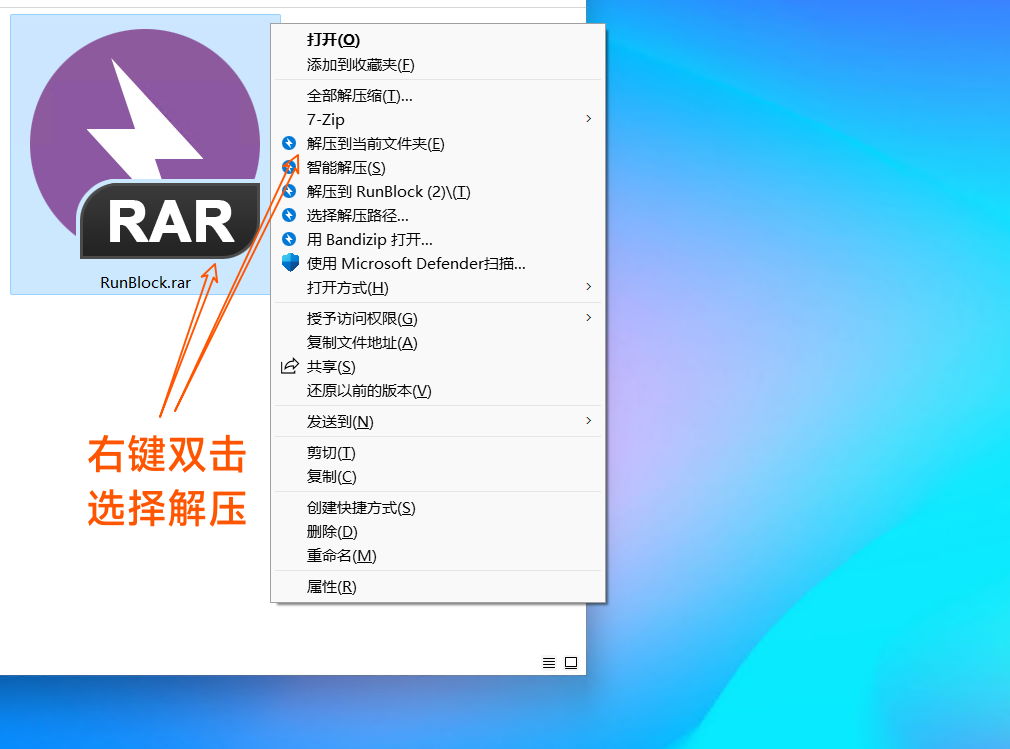This screenshot has width=1010, height=749.
Task: Choose 共享(S) menu entry
Action: pyautogui.click(x=438, y=366)
